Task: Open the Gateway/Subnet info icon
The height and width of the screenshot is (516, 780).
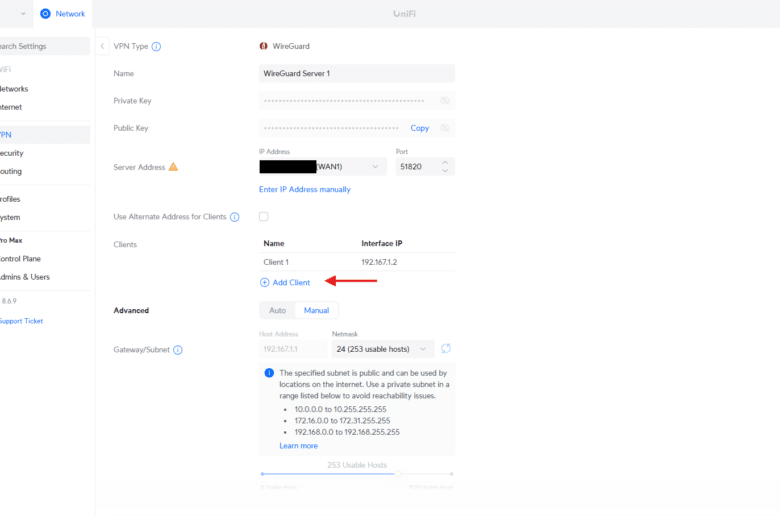Action: (178, 350)
